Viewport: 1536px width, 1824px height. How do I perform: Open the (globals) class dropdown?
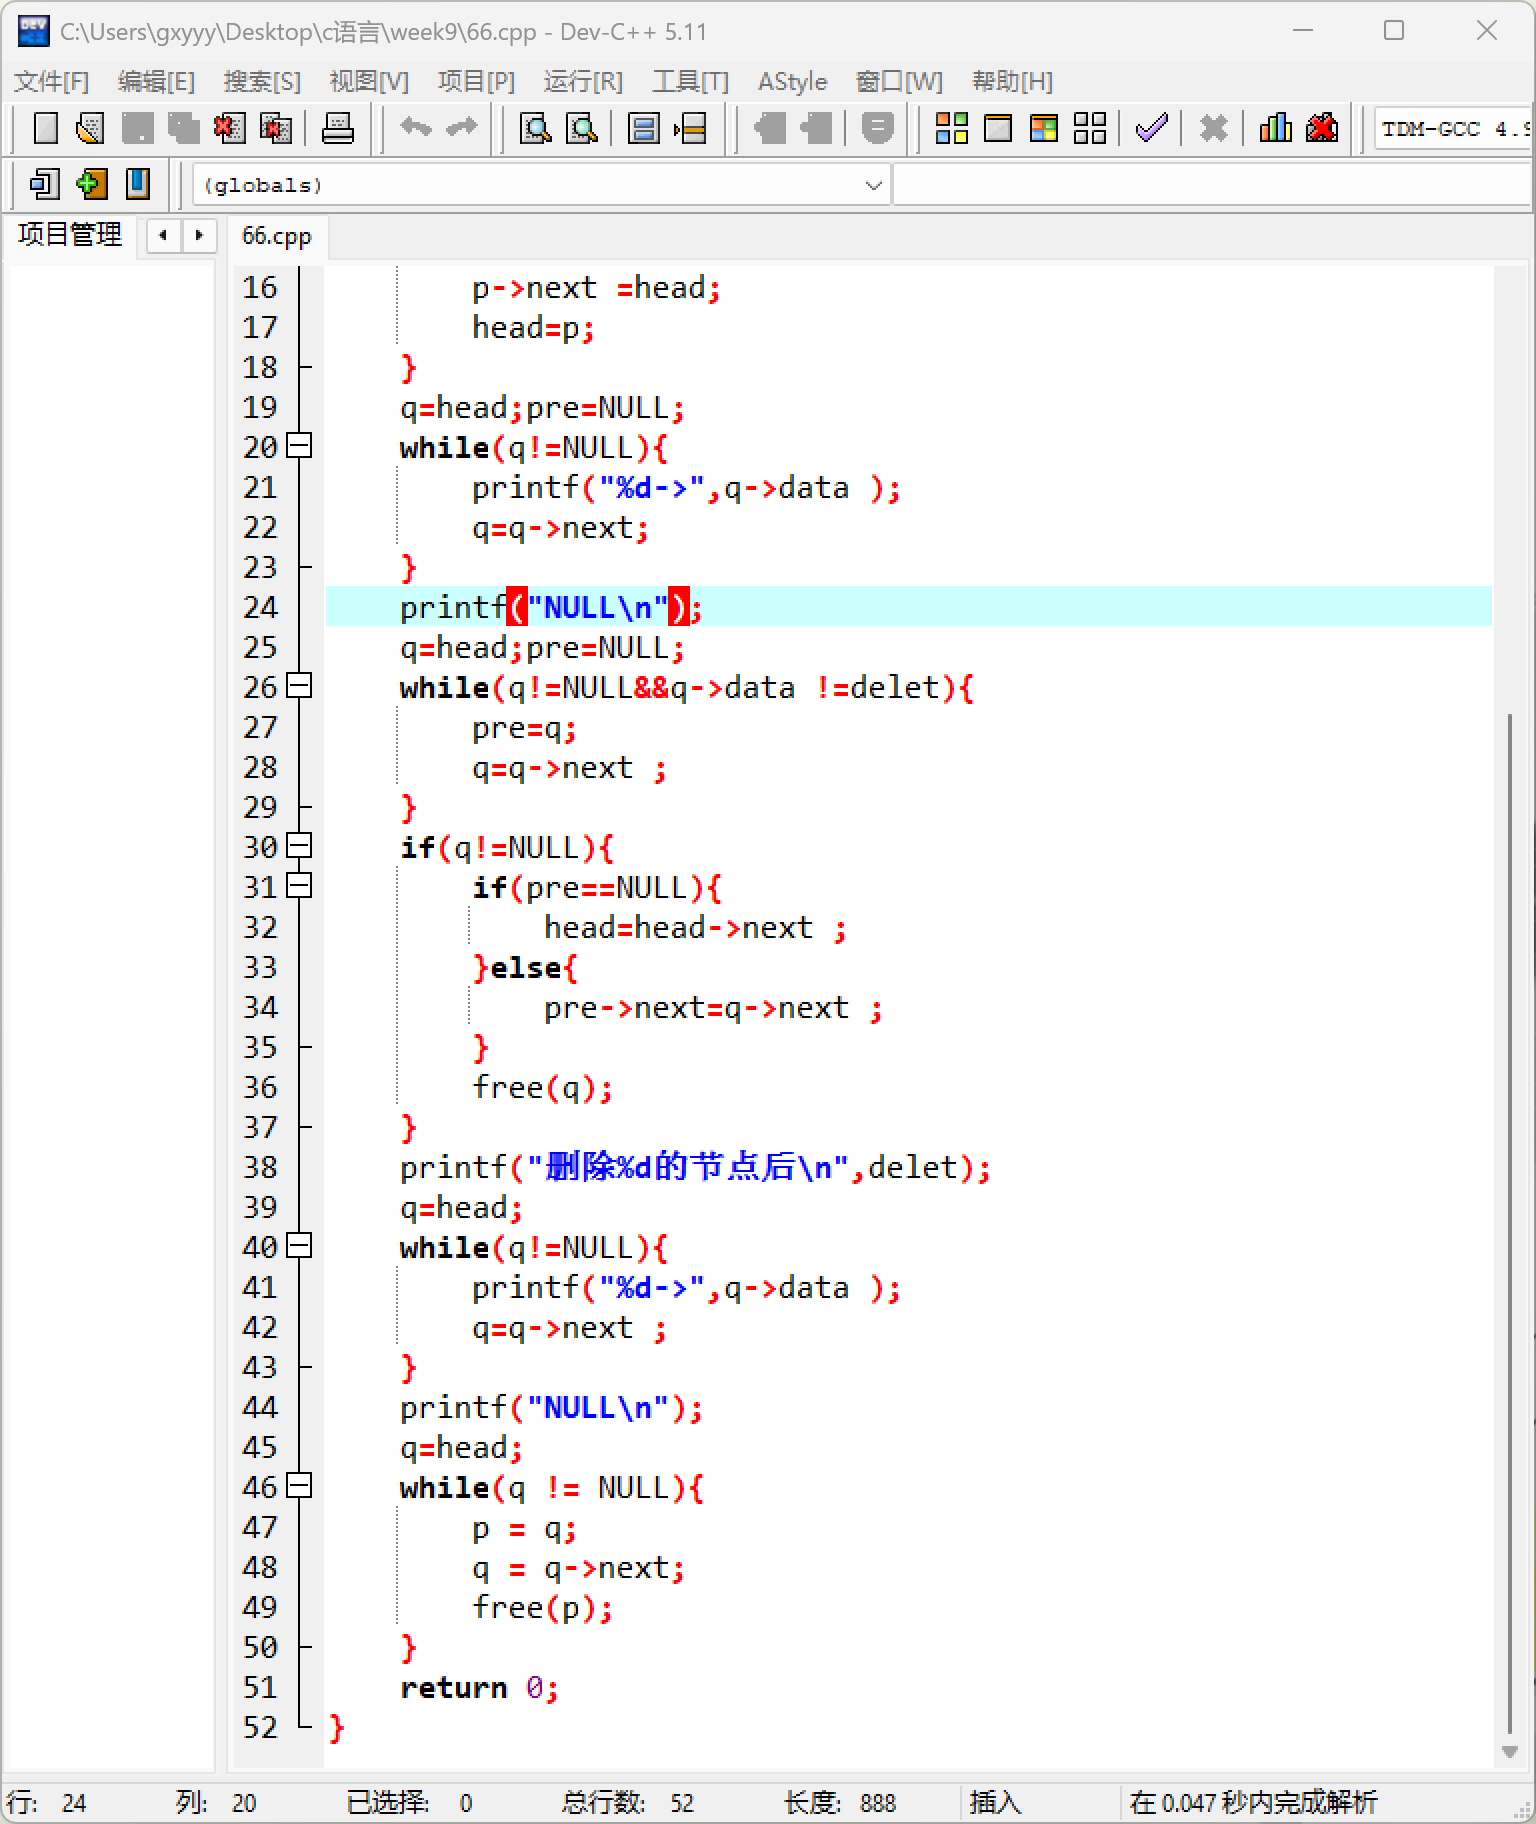pyautogui.click(x=541, y=185)
